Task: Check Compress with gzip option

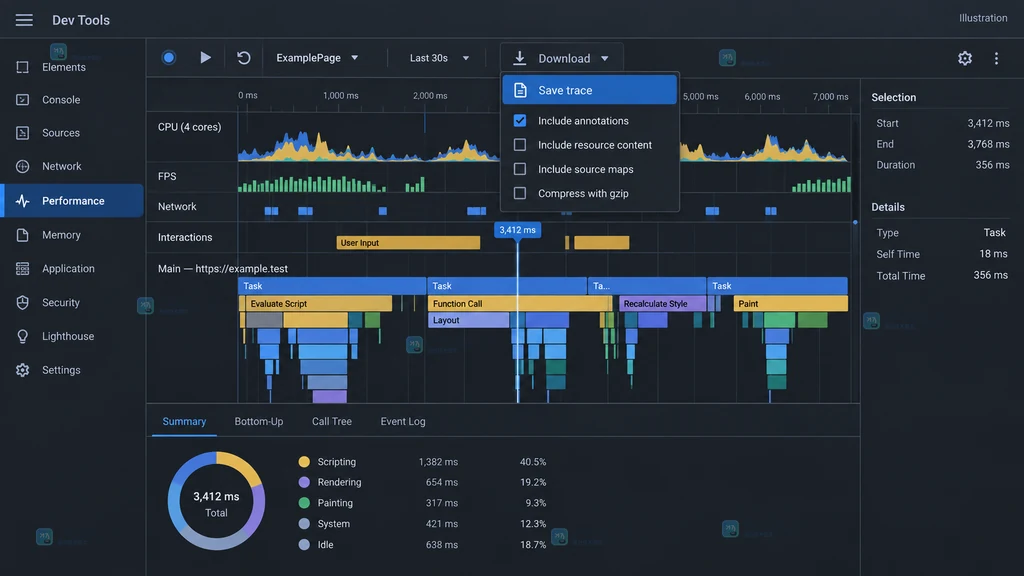Action: point(520,193)
